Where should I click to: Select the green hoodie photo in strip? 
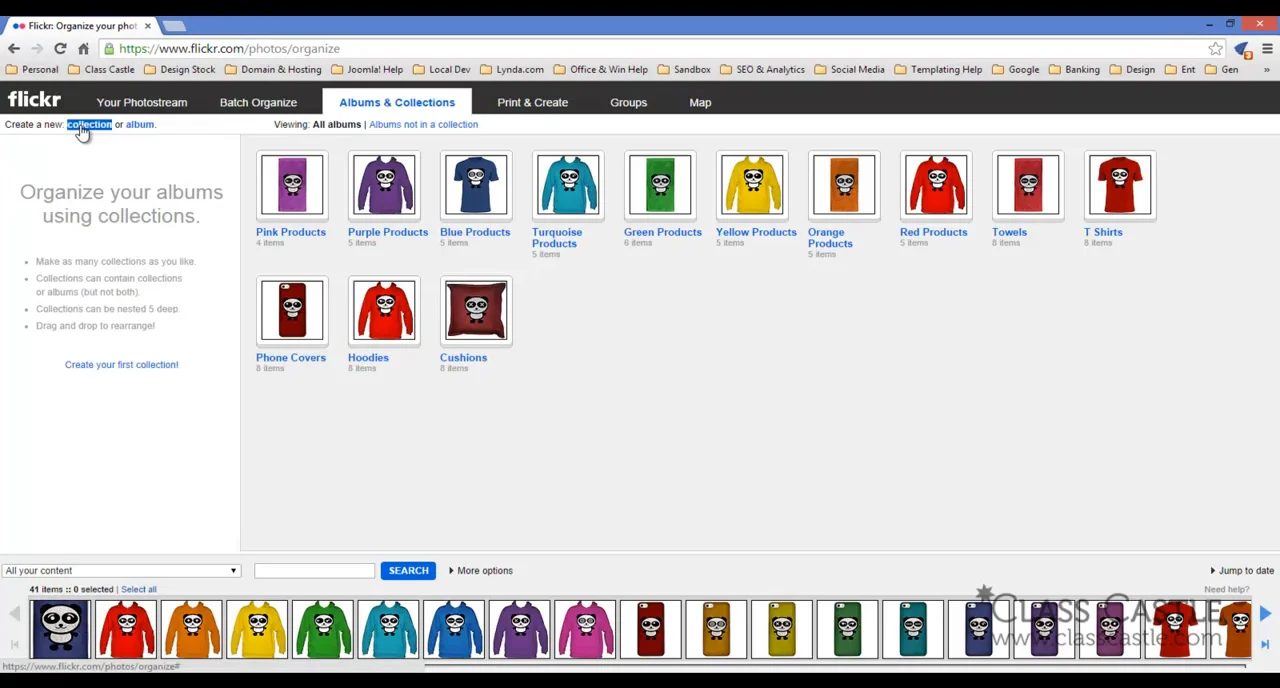click(323, 629)
